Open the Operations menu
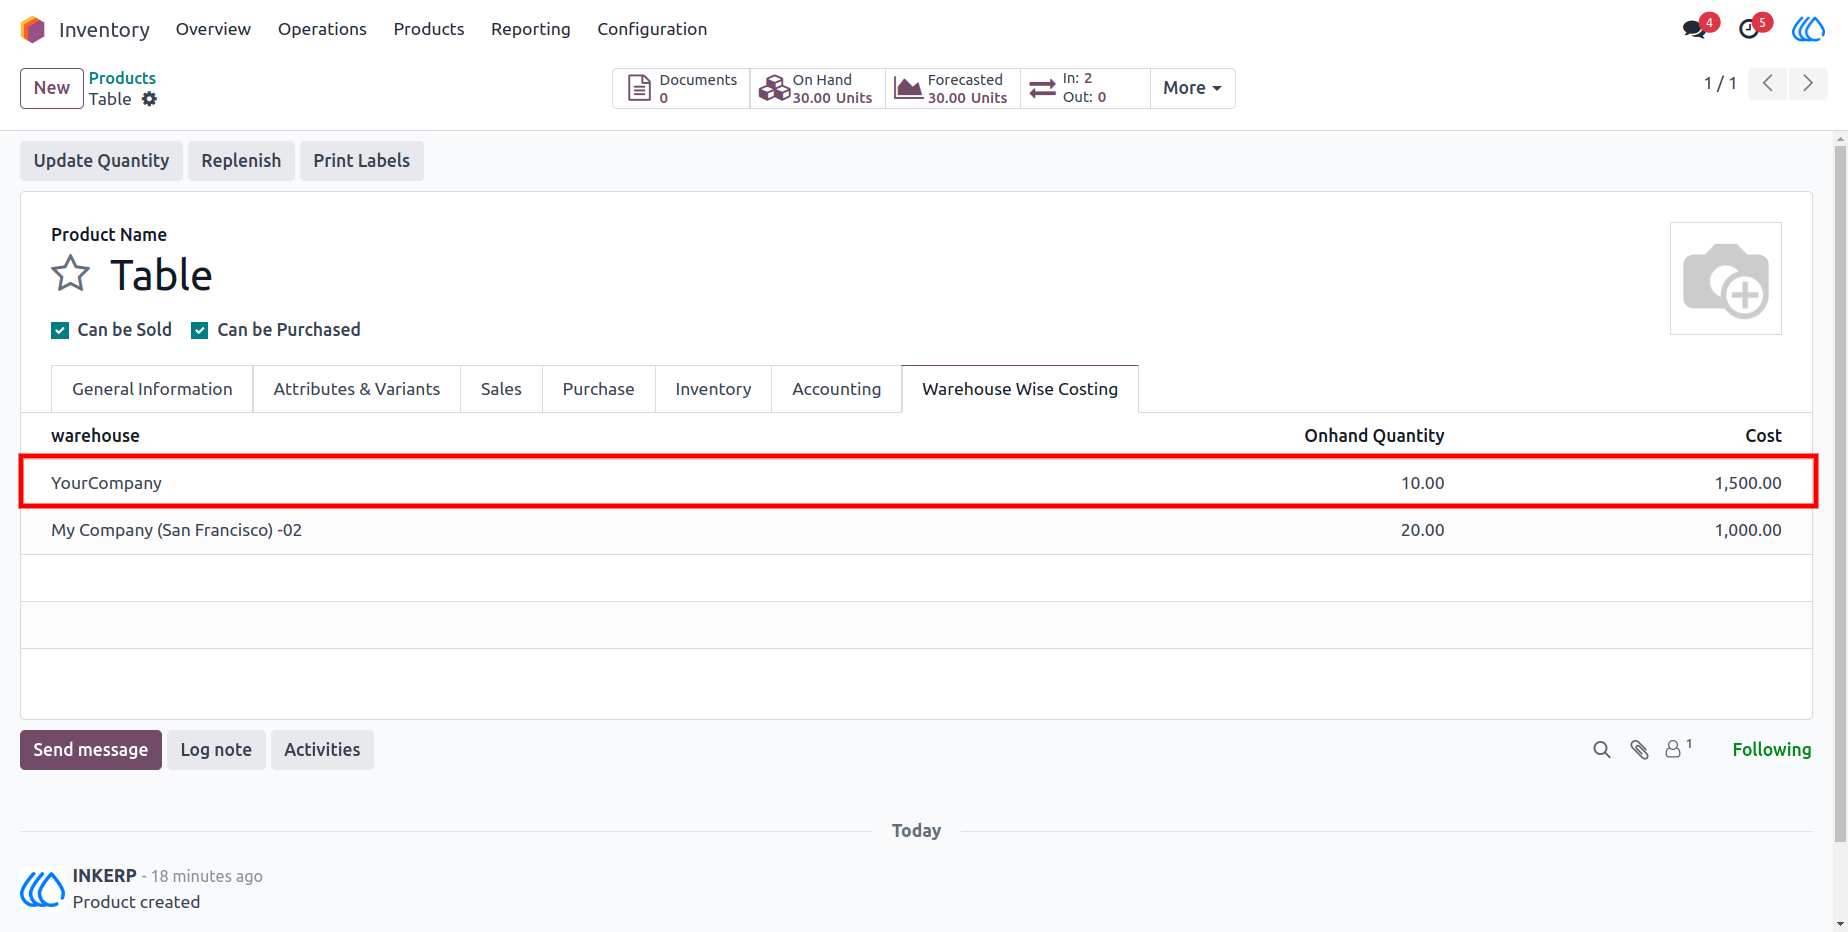 [322, 29]
